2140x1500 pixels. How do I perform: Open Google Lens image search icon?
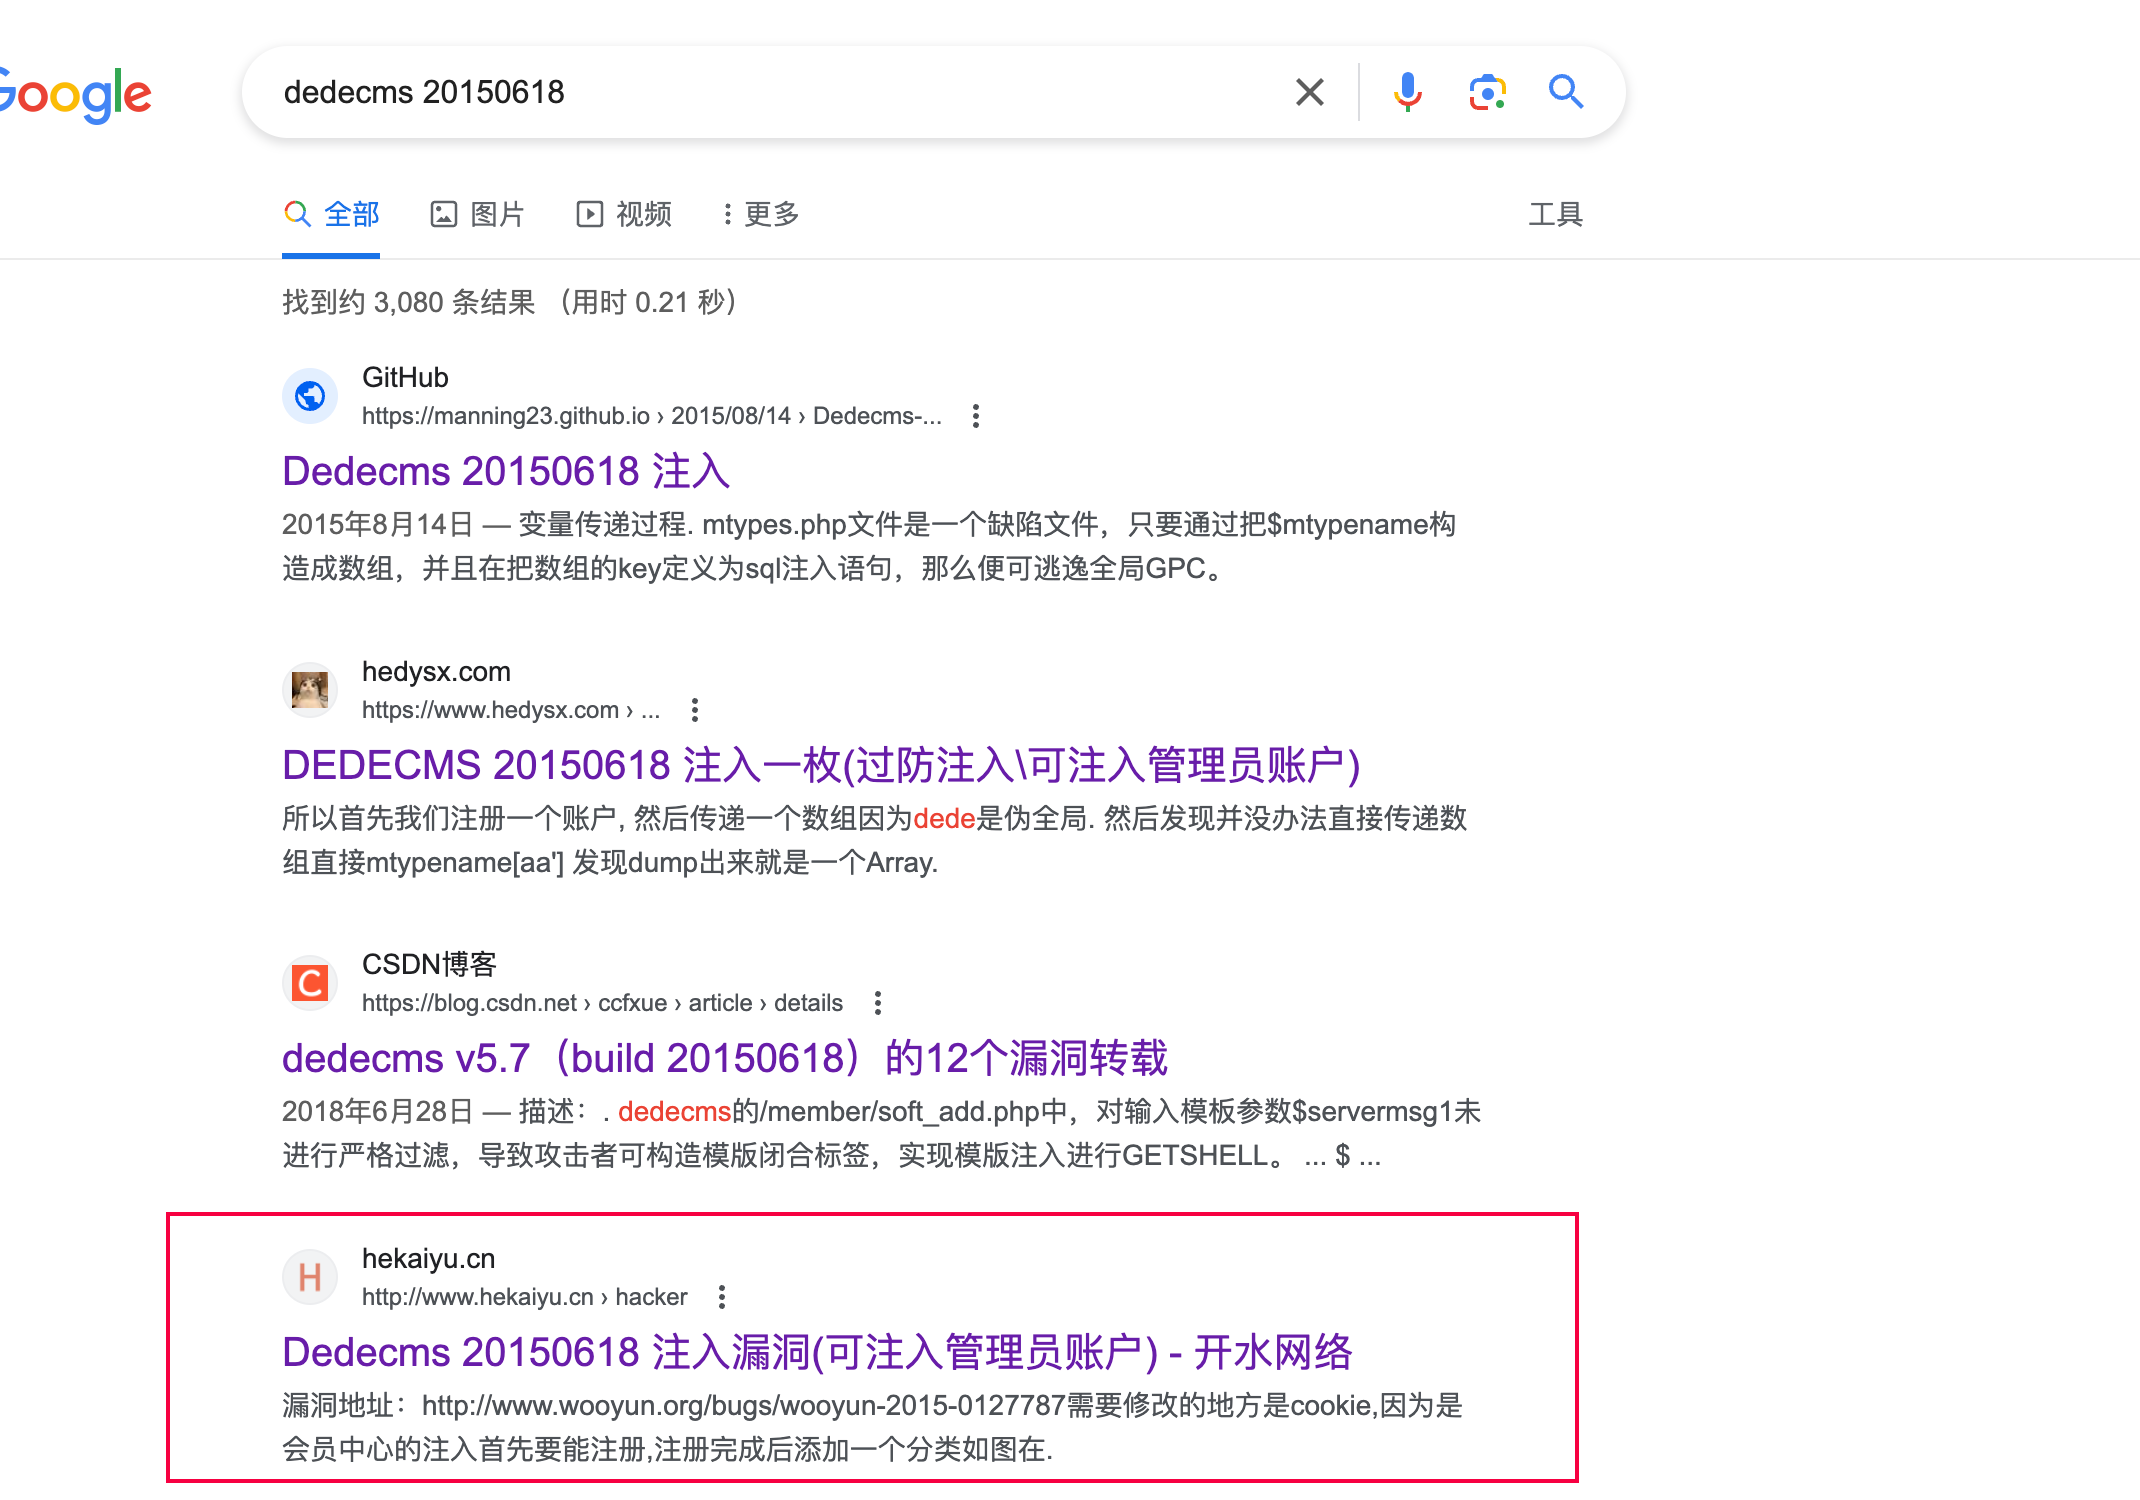coord(1487,92)
